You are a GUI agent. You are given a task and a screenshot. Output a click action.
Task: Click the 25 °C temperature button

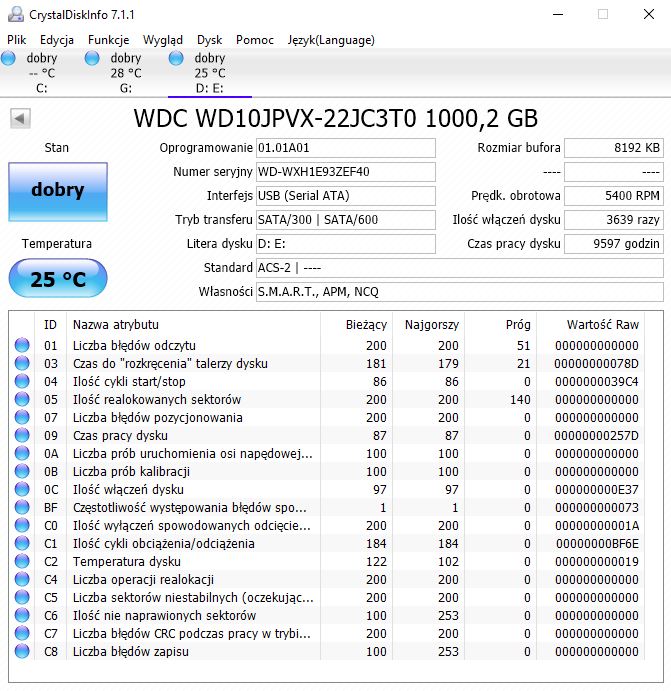coord(58,279)
